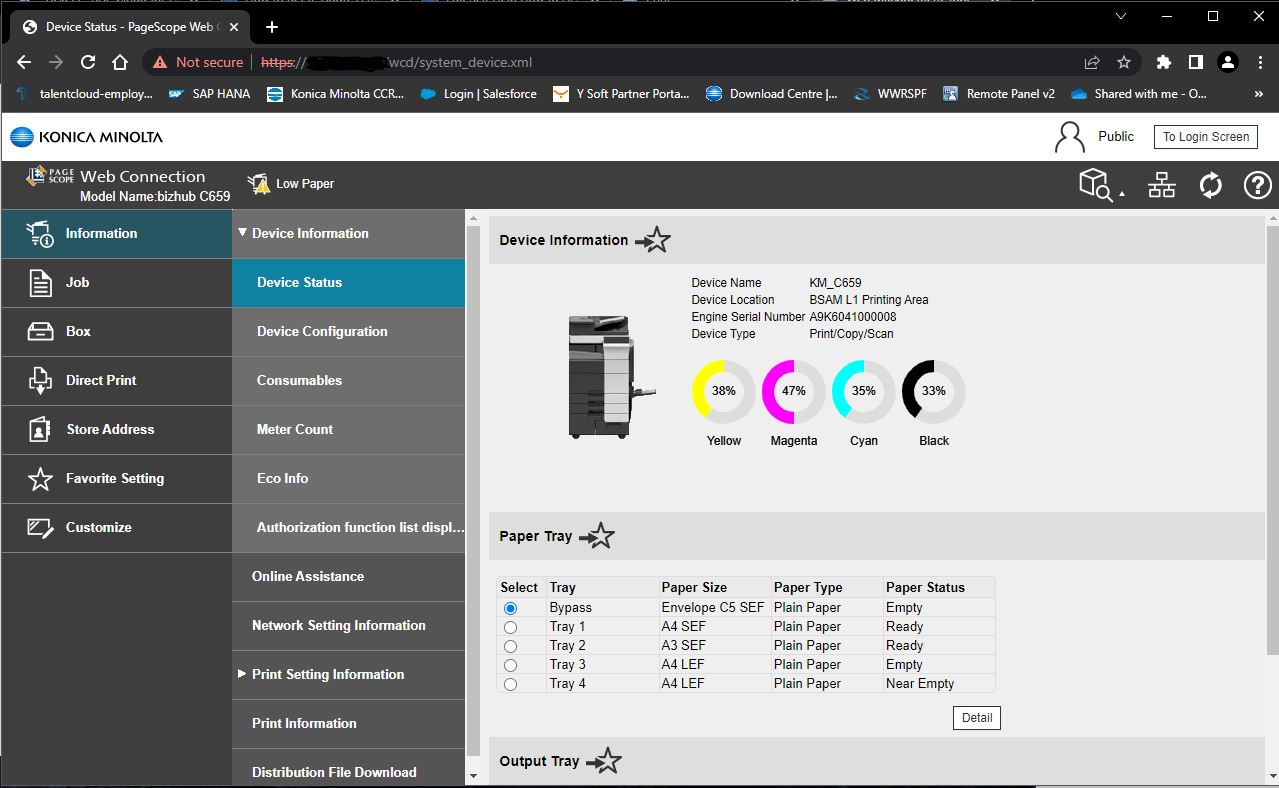Click the network sitemap icon in header
Image resolution: width=1279 pixels, height=788 pixels.
[1161, 185]
